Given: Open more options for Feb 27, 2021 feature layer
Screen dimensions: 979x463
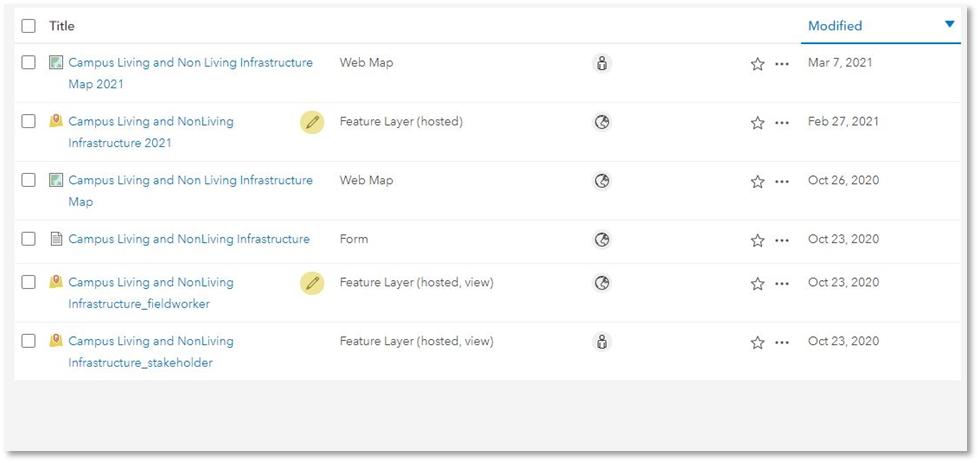Looking at the screenshot, I should click(x=782, y=123).
